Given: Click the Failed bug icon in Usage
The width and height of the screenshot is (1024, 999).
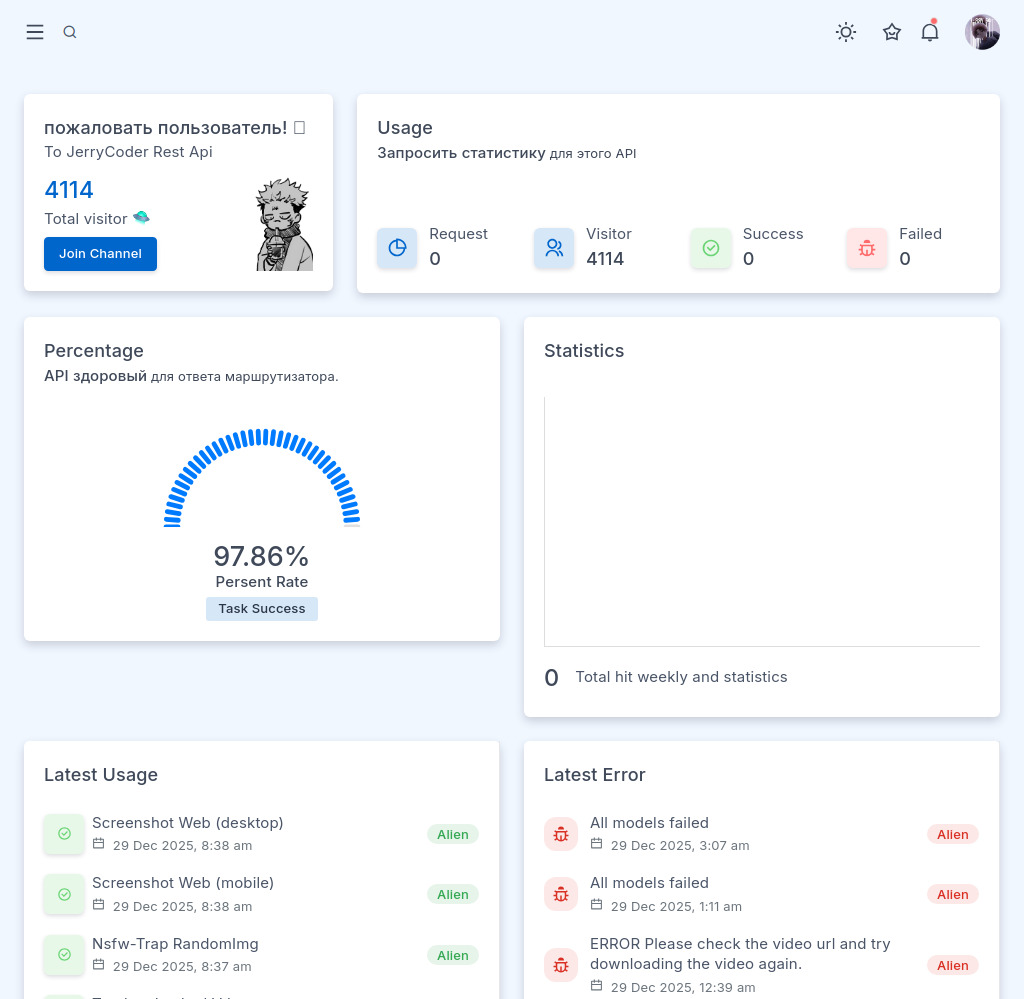Looking at the screenshot, I should tap(867, 248).
